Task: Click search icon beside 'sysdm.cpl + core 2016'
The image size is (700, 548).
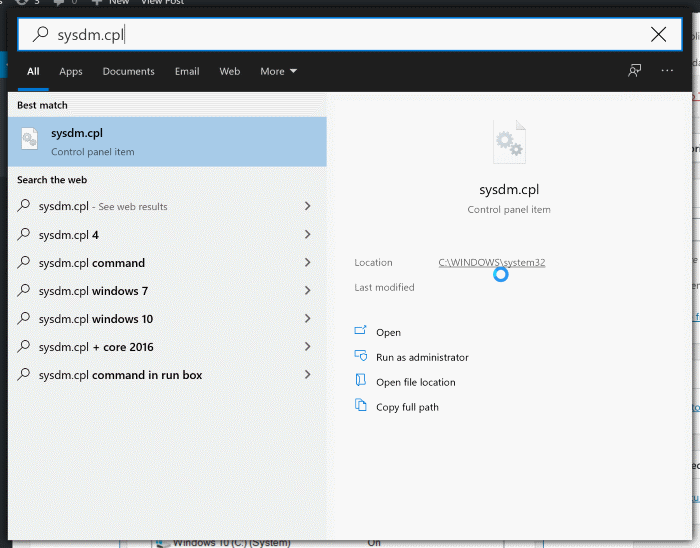Action: (x=24, y=347)
